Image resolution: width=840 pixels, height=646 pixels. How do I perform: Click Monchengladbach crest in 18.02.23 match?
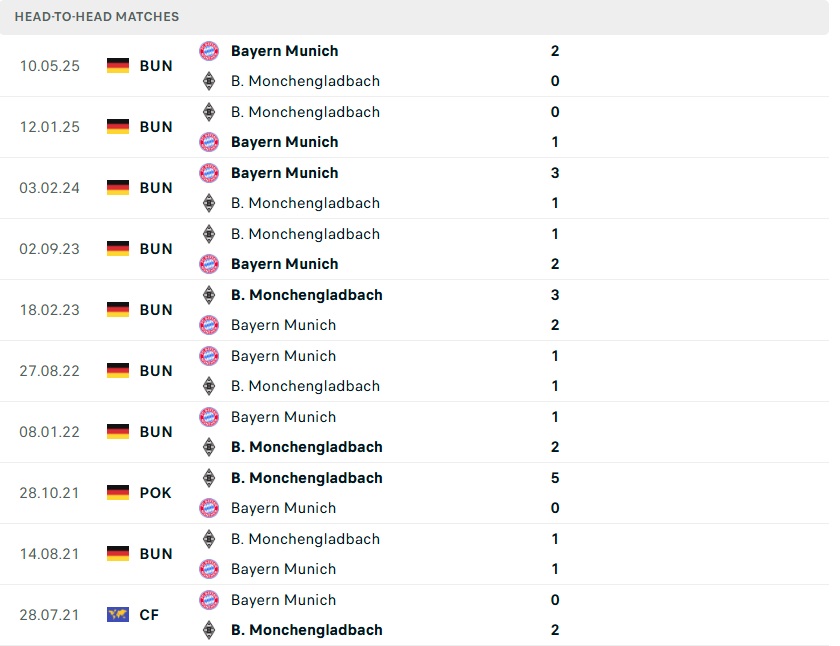point(209,295)
